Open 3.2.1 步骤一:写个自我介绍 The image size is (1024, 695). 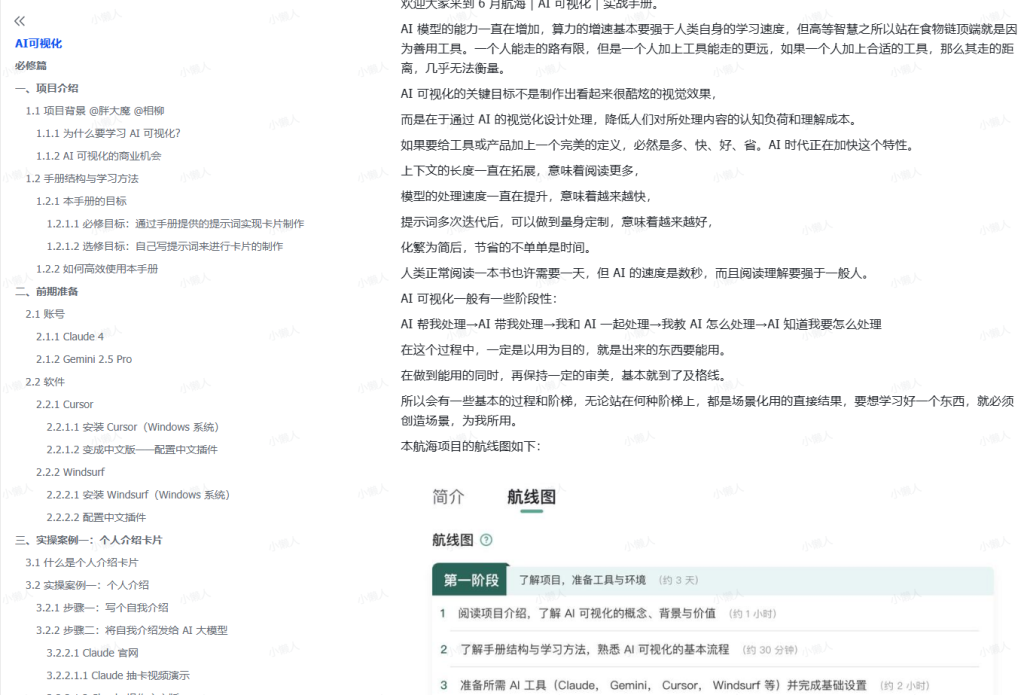[x=102, y=608]
